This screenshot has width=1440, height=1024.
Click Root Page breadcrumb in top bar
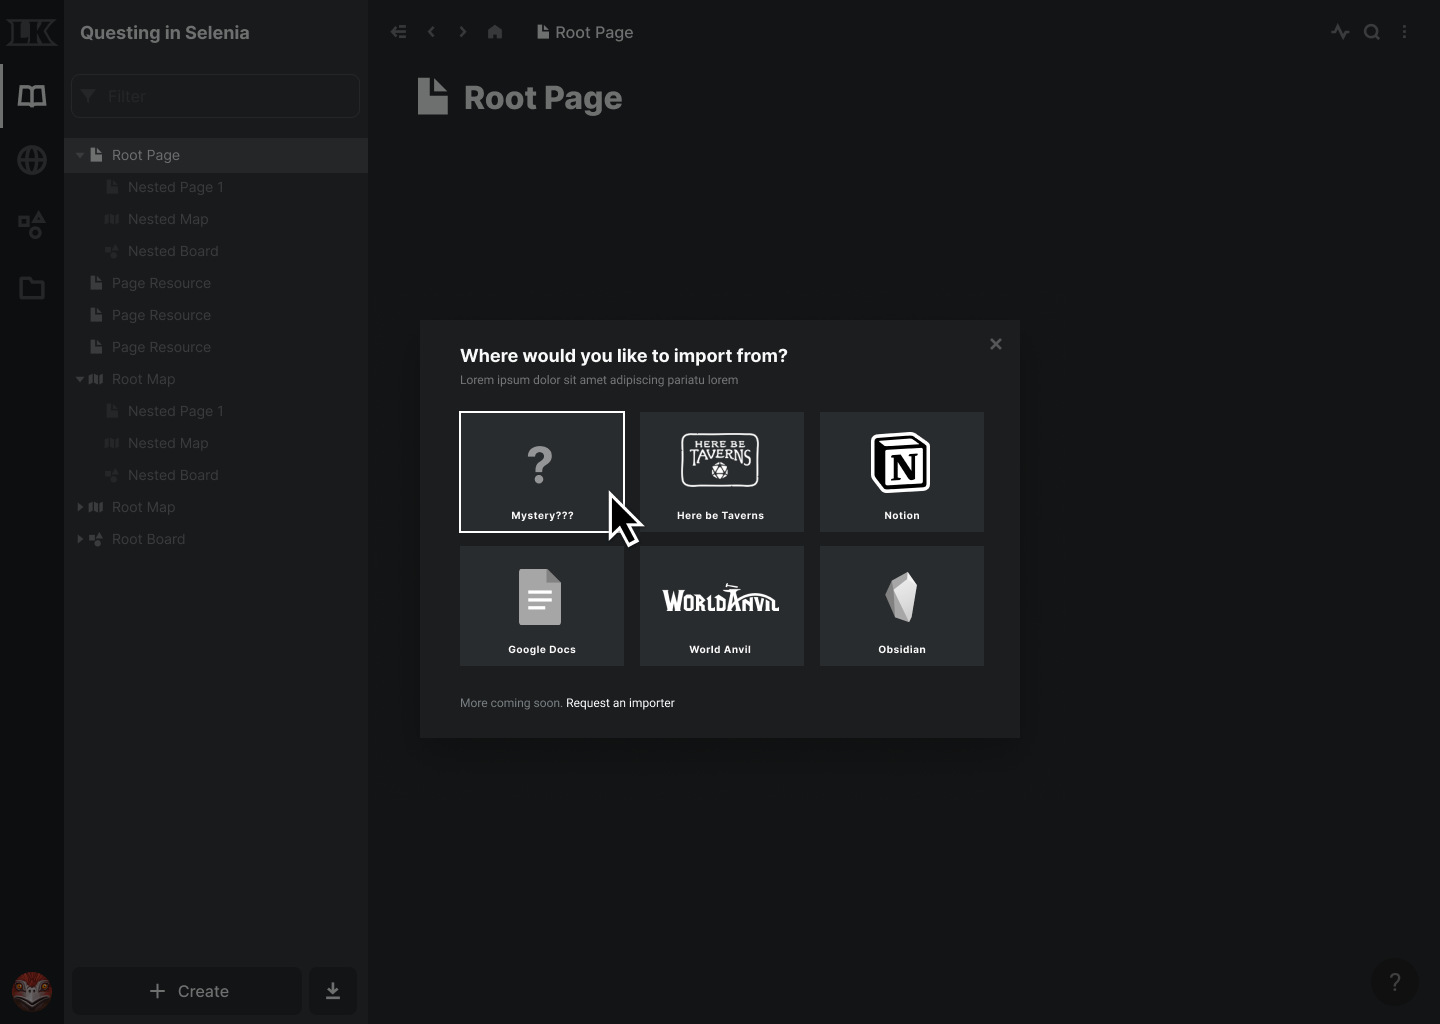point(585,32)
